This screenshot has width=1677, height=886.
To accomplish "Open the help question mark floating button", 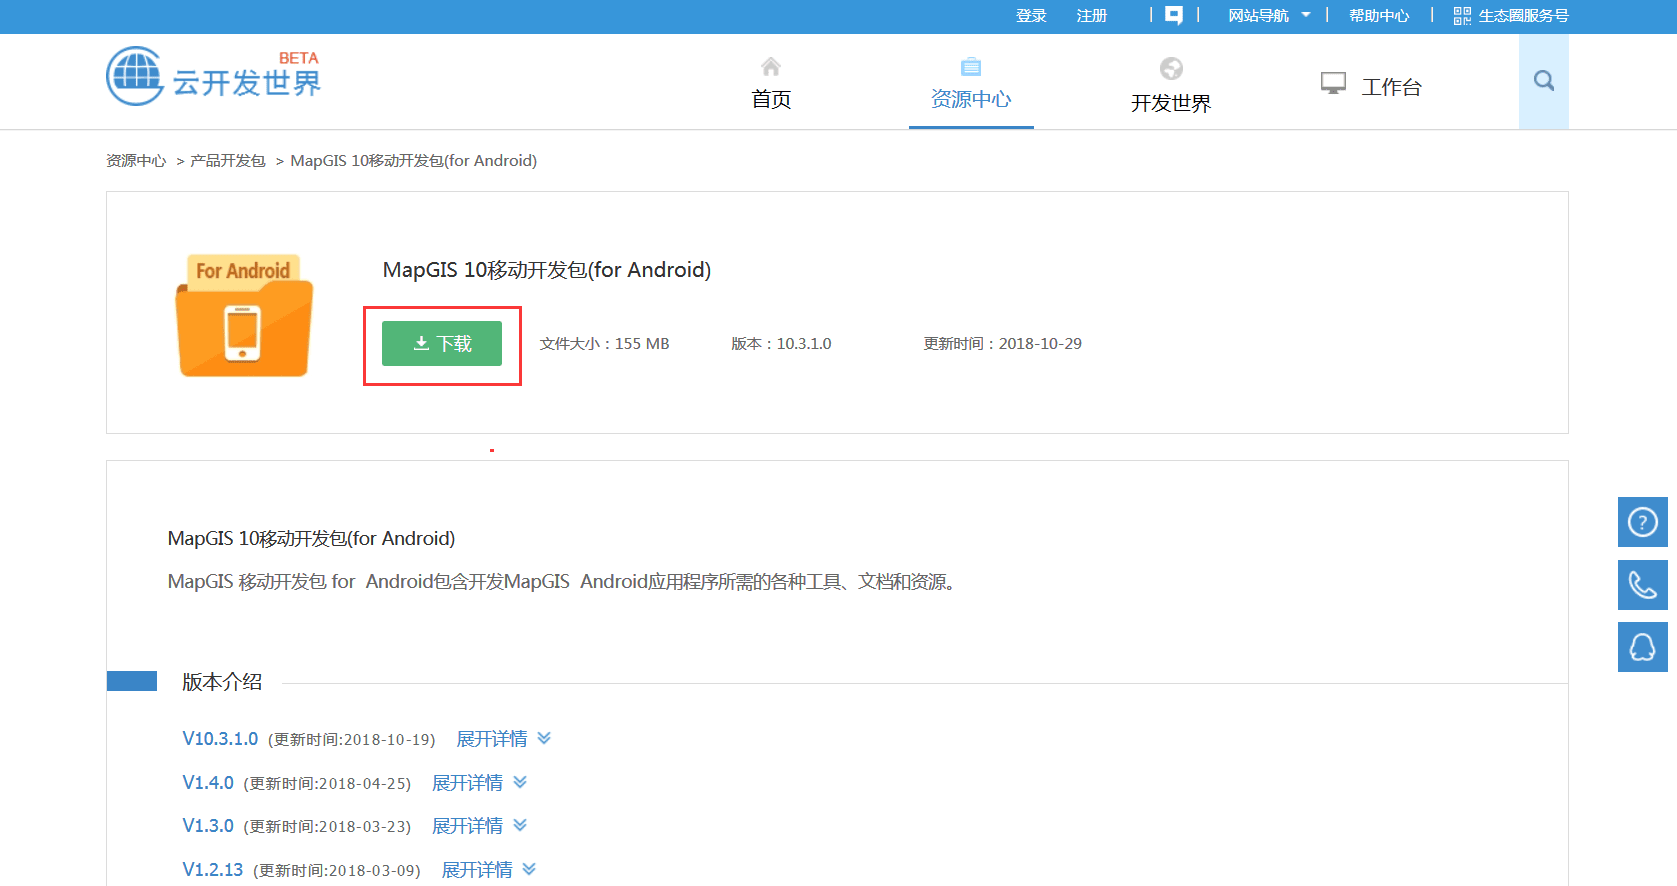I will coord(1643,522).
